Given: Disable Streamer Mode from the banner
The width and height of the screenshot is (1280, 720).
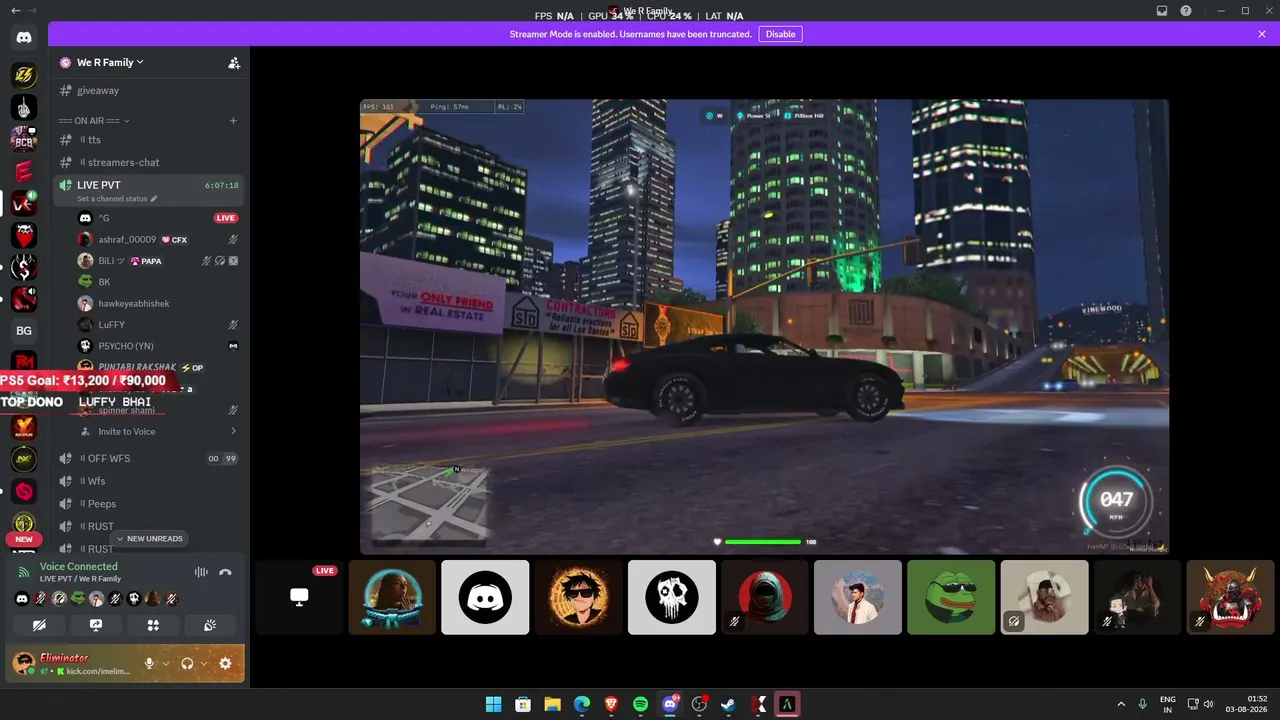Looking at the screenshot, I should point(780,34).
